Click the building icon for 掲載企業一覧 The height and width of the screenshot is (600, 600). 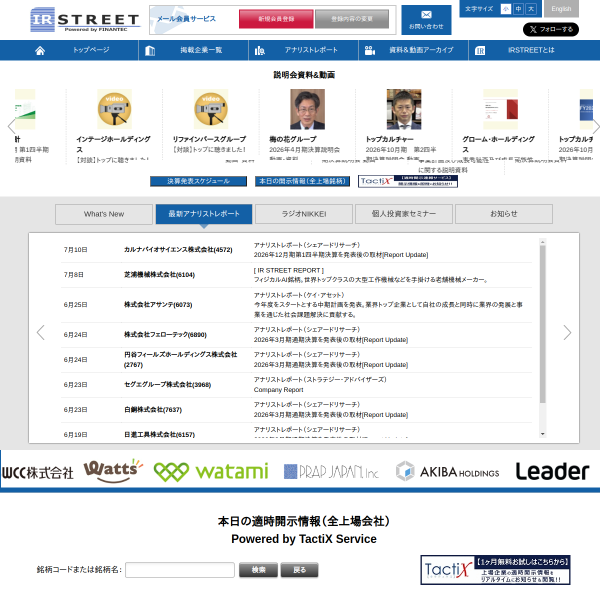click(x=150, y=51)
